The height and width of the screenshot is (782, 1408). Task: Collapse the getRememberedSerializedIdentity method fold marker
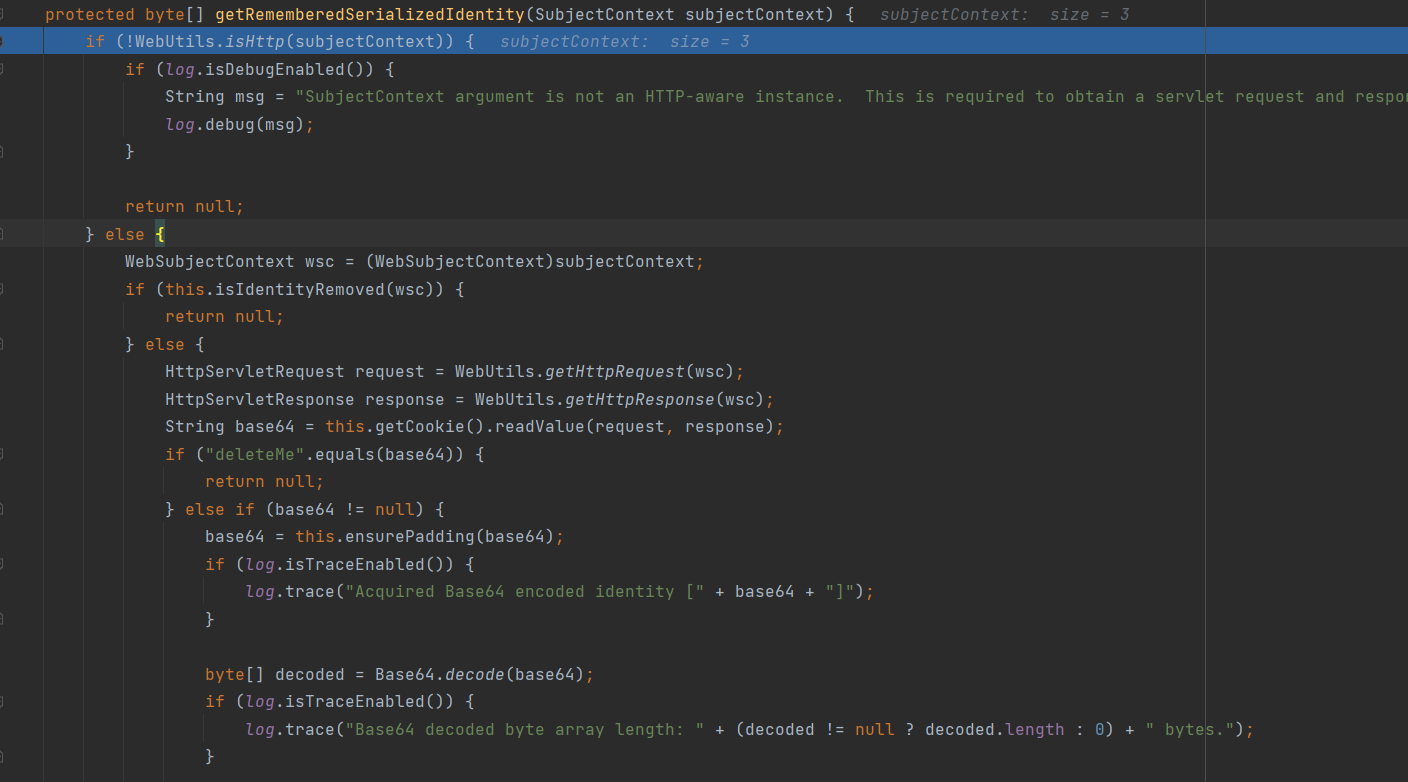tap(2, 14)
